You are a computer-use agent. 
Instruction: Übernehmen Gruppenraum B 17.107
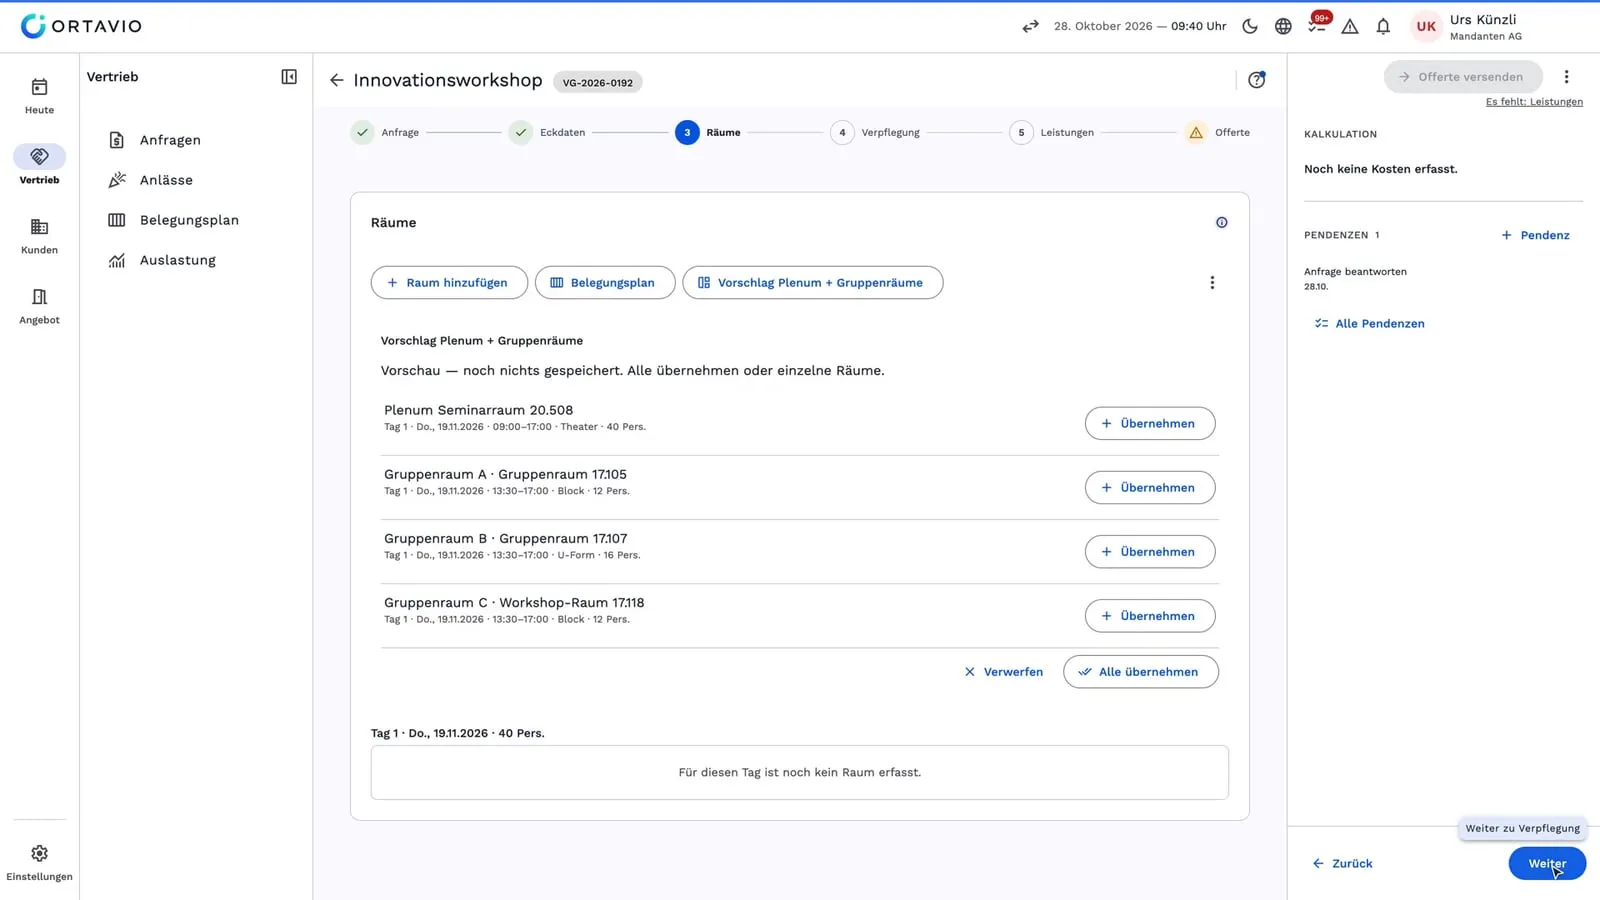click(x=1150, y=552)
